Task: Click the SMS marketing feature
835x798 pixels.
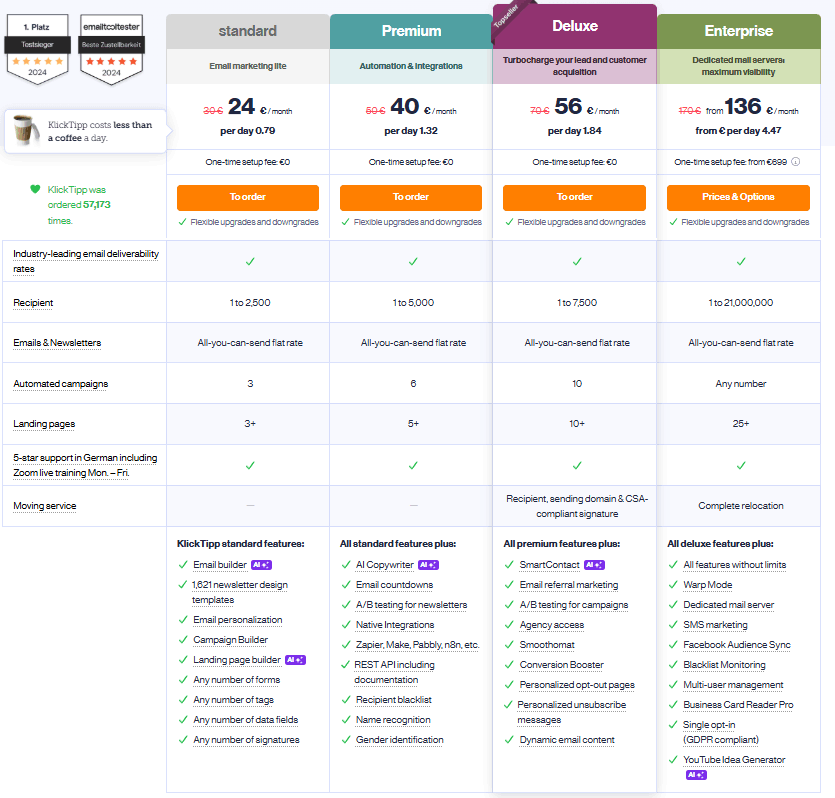Action: pos(715,625)
